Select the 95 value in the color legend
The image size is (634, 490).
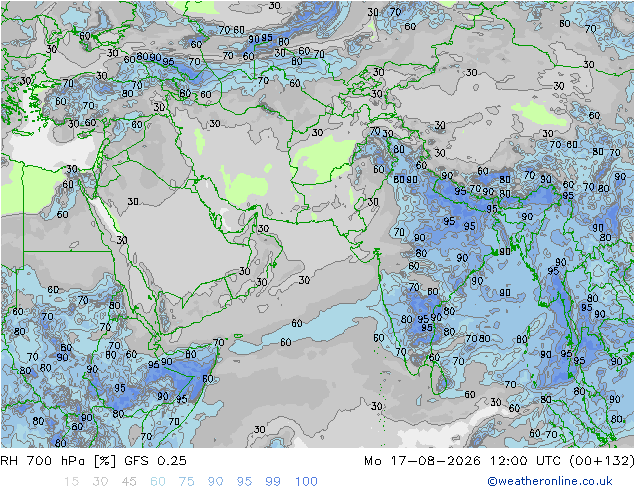(x=244, y=482)
